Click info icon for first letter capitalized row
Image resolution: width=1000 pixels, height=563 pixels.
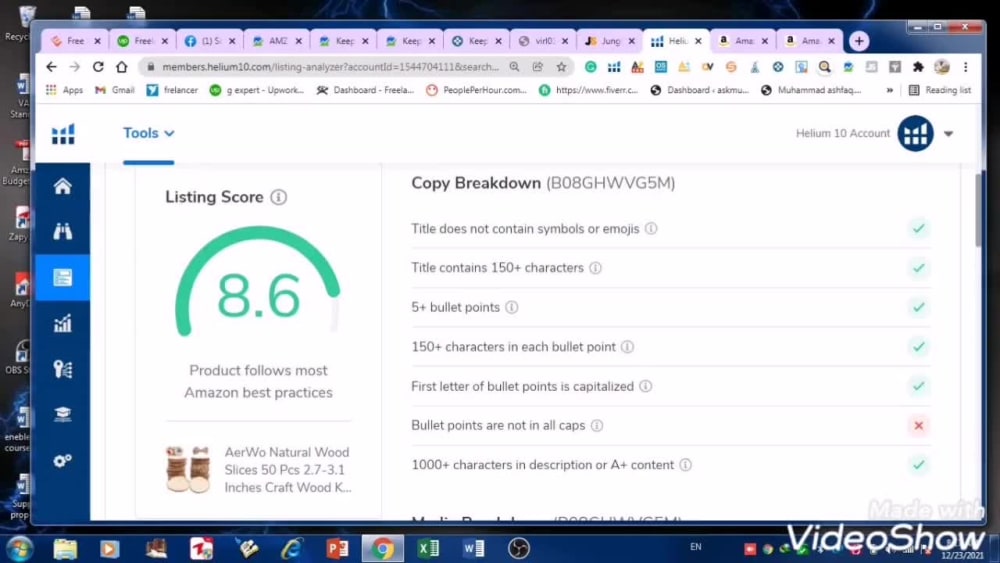click(645, 386)
